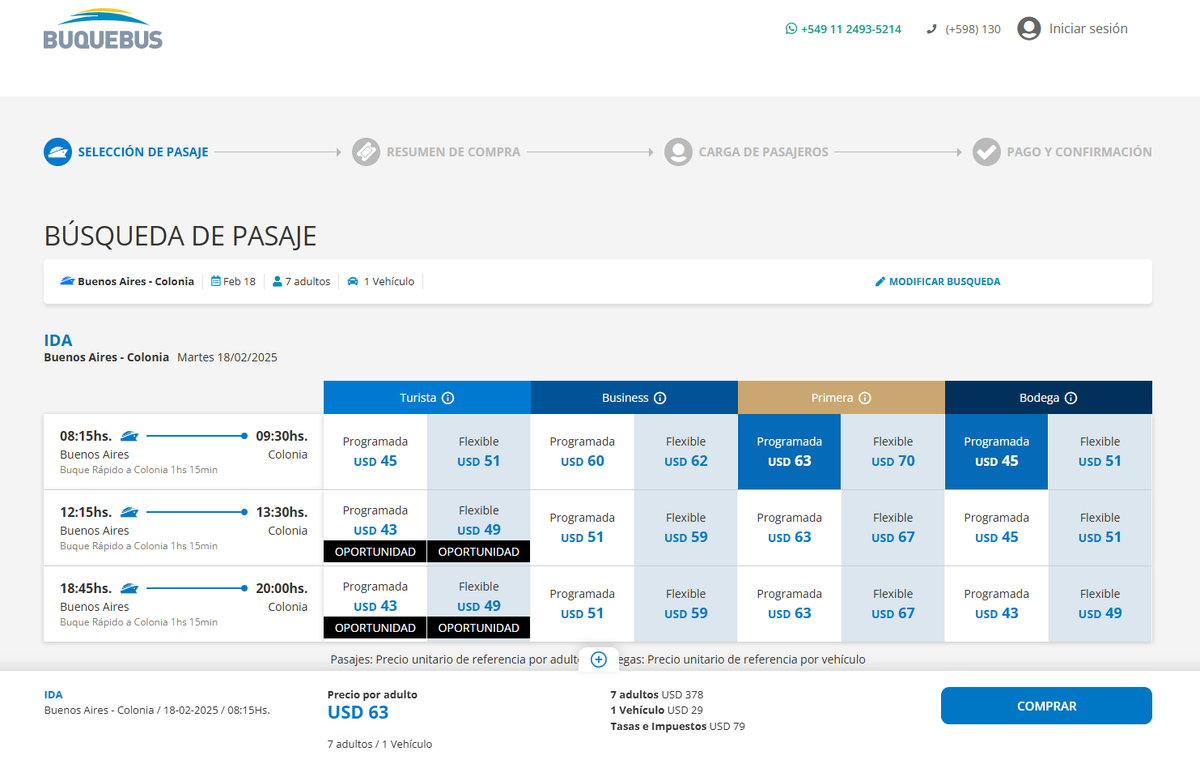
Task: Select 12:15 Business Programada USD 51
Action: 582,528
